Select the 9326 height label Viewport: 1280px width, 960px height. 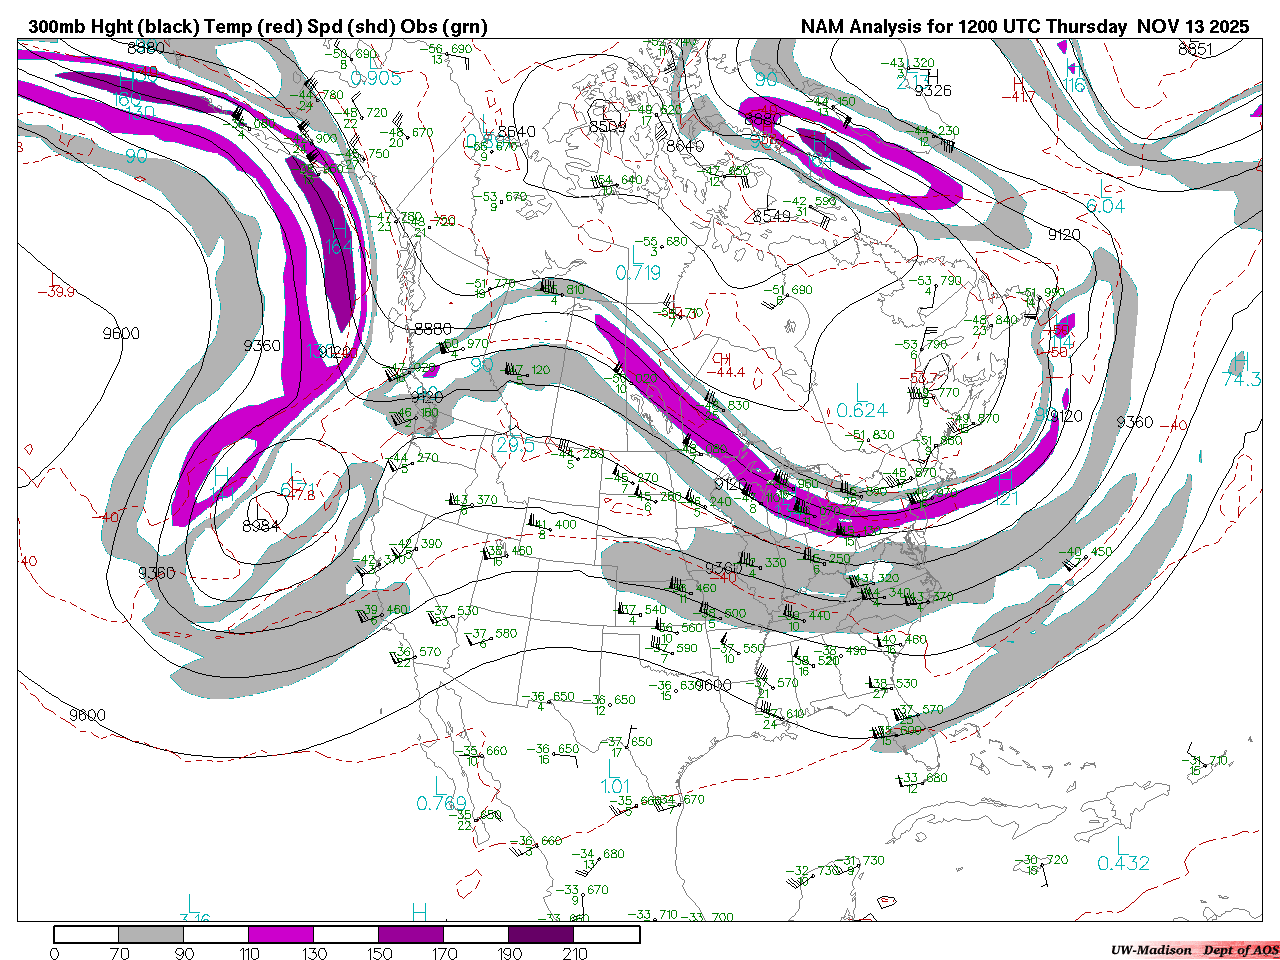pyautogui.click(x=932, y=91)
